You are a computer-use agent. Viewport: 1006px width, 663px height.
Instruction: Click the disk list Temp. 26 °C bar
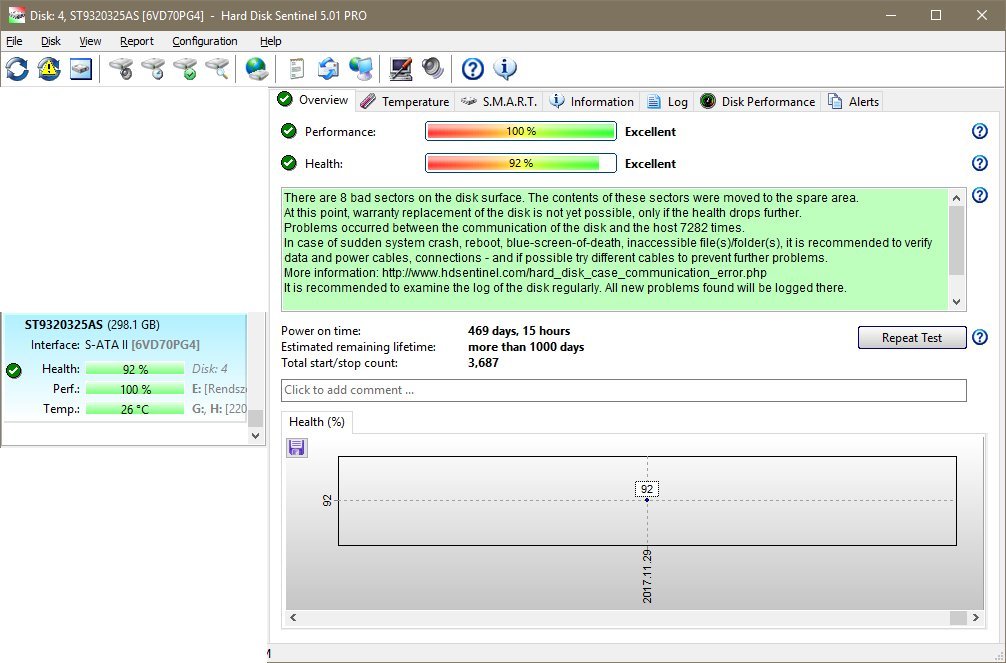[x=135, y=409]
